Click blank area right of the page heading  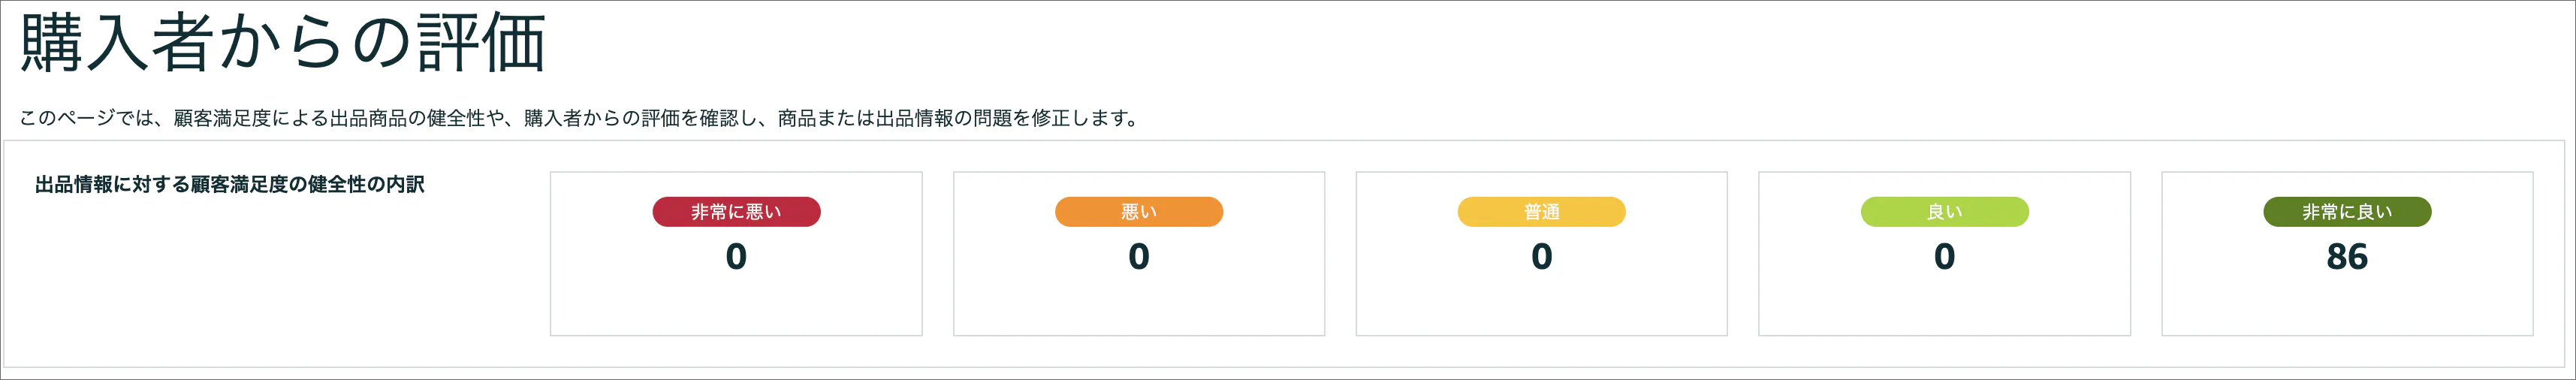coord(1500,44)
